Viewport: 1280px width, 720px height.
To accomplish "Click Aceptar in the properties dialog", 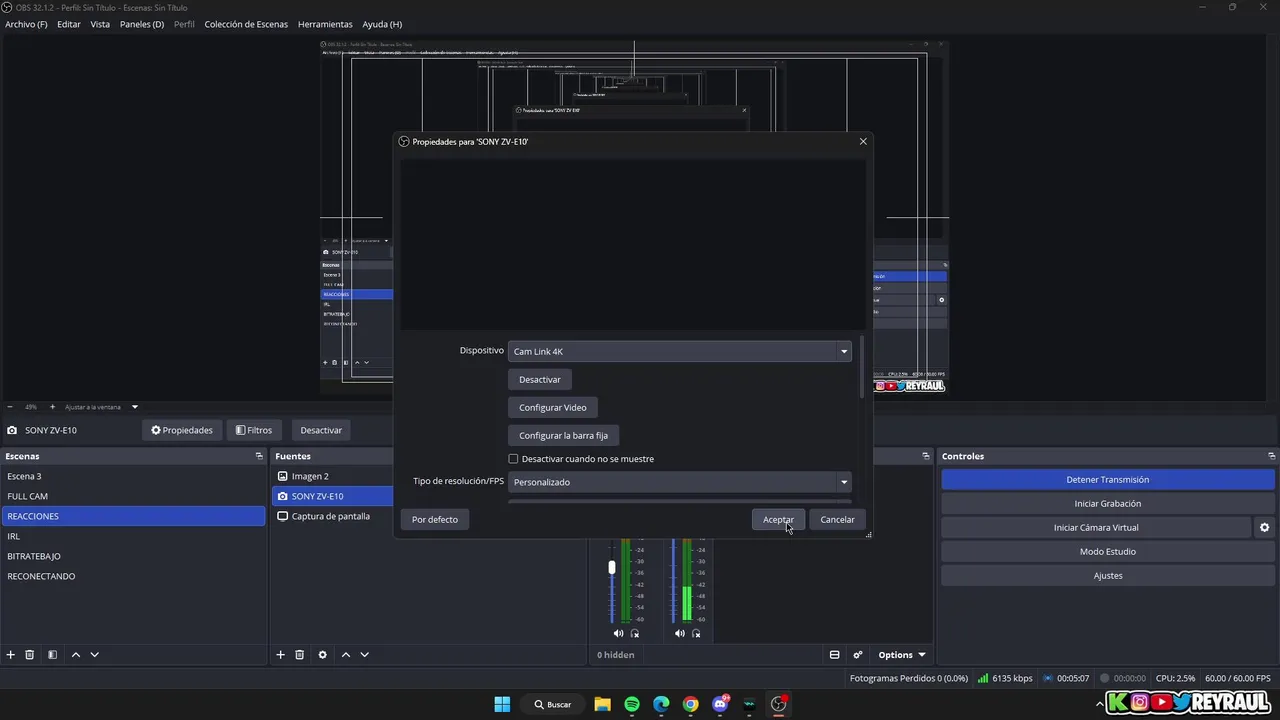I will 778,519.
